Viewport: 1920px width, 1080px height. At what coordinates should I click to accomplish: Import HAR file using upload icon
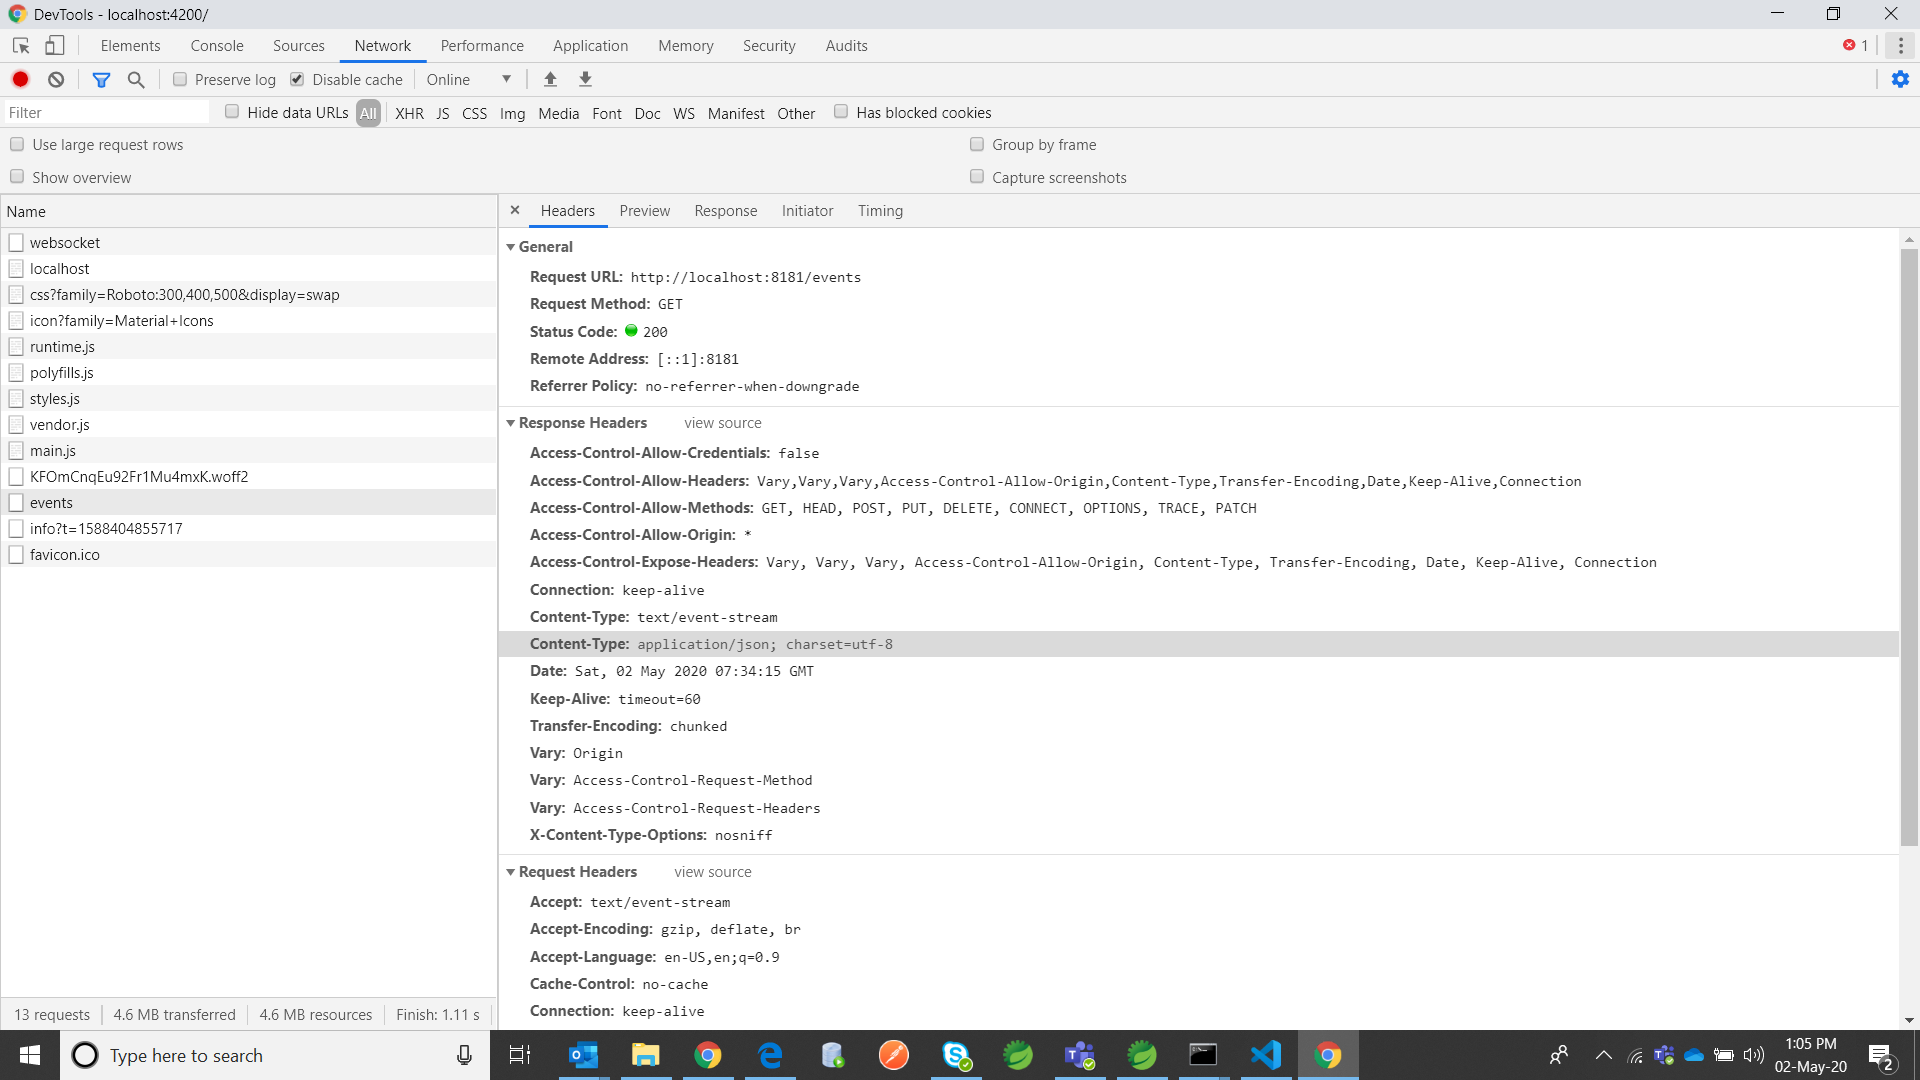point(550,79)
